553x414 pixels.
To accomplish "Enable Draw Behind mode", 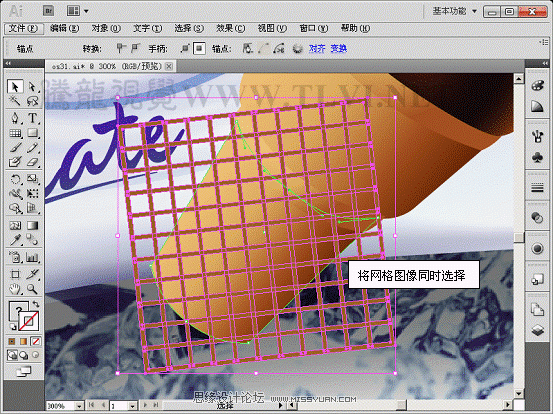I will pyautogui.click(x=24, y=355).
